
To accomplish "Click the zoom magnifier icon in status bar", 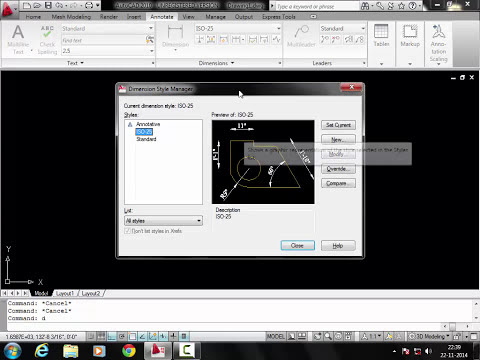I will [328, 336].
